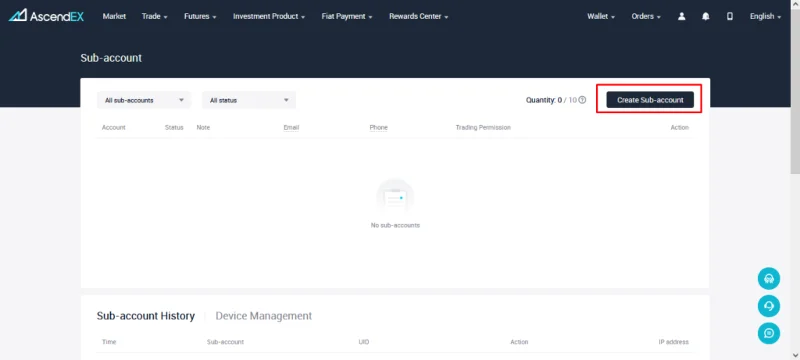Screen dimensions: 800x360
Task: Expand the Rewards Center menu
Action: [x=418, y=16]
